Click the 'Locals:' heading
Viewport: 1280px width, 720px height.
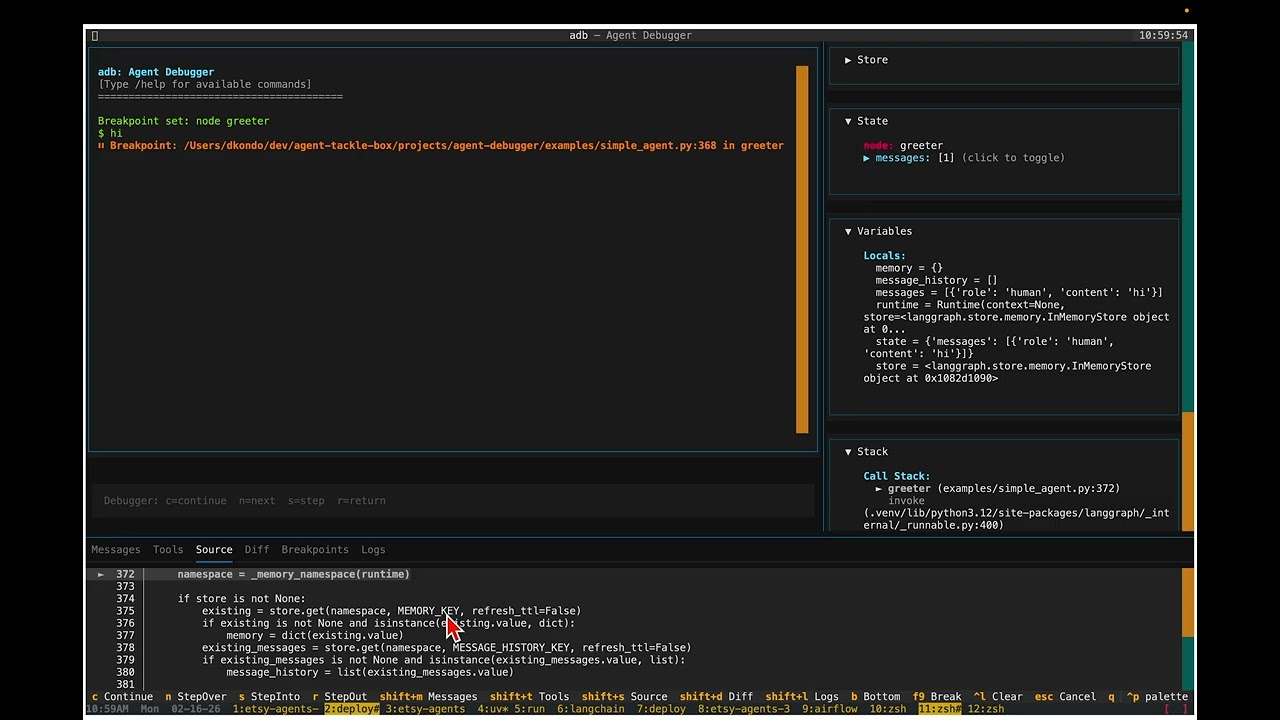tap(884, 256)
